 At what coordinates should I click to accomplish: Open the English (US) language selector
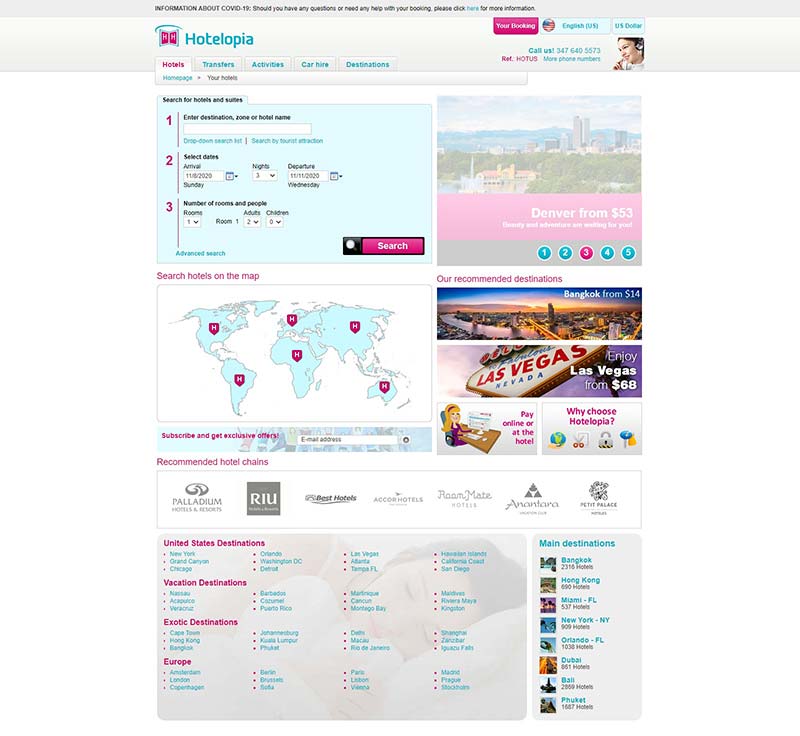[576, 26]
